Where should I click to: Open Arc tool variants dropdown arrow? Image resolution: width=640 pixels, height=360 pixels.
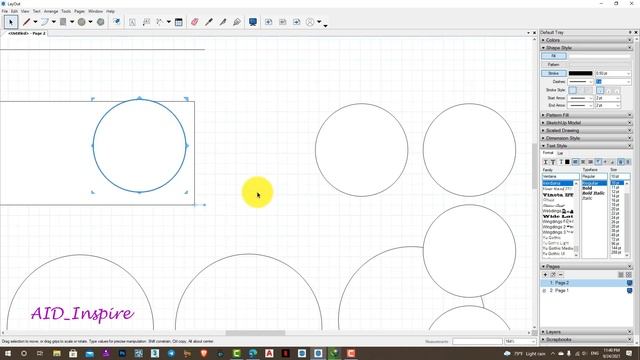click(53, 22)
